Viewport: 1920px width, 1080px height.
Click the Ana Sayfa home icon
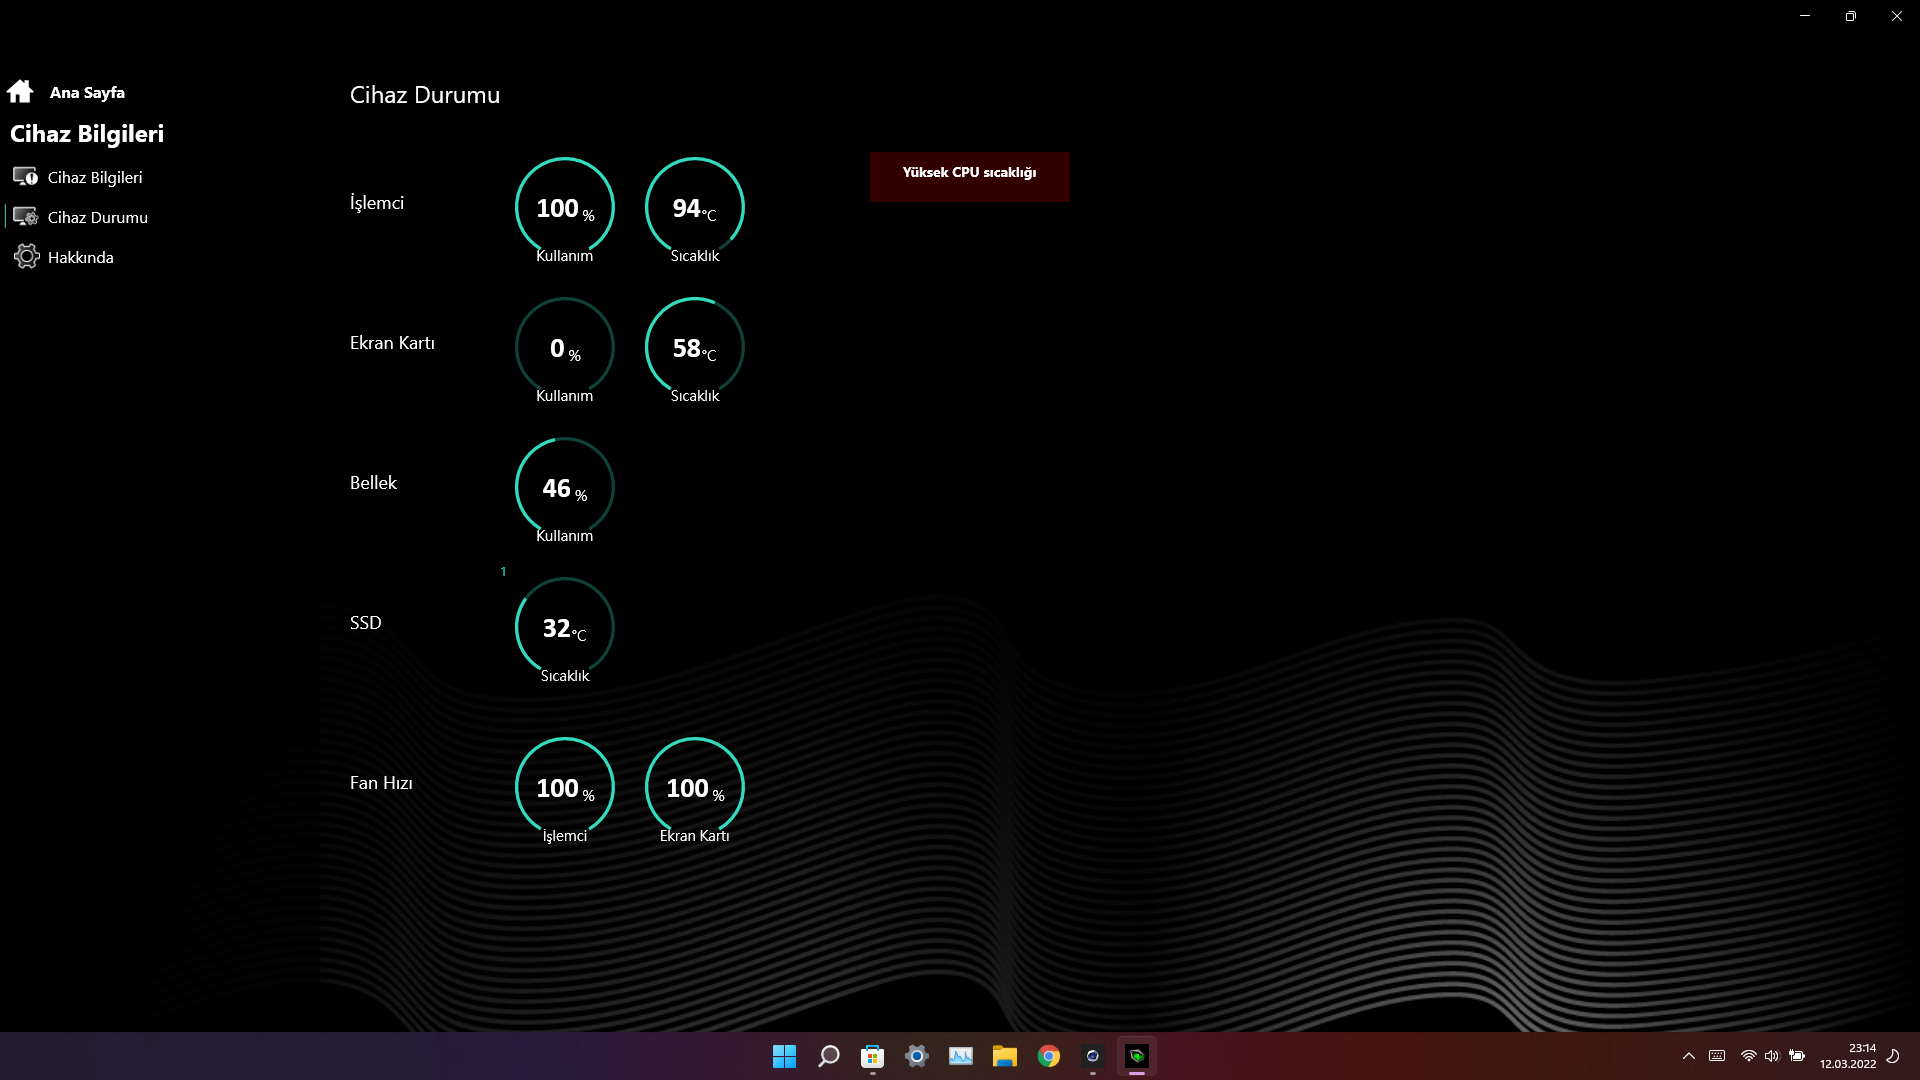point(20,92)
